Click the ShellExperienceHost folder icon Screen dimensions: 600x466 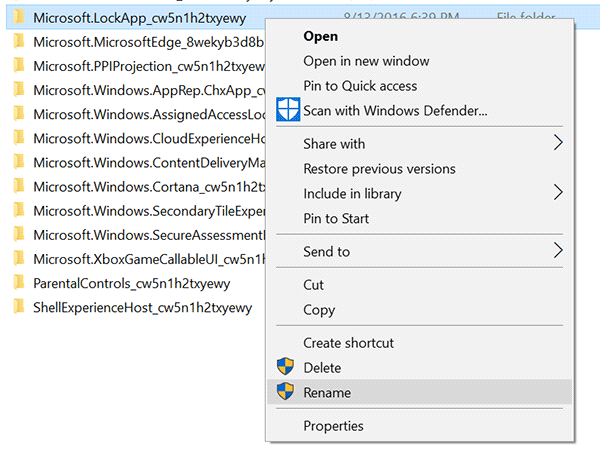(18, 307)
